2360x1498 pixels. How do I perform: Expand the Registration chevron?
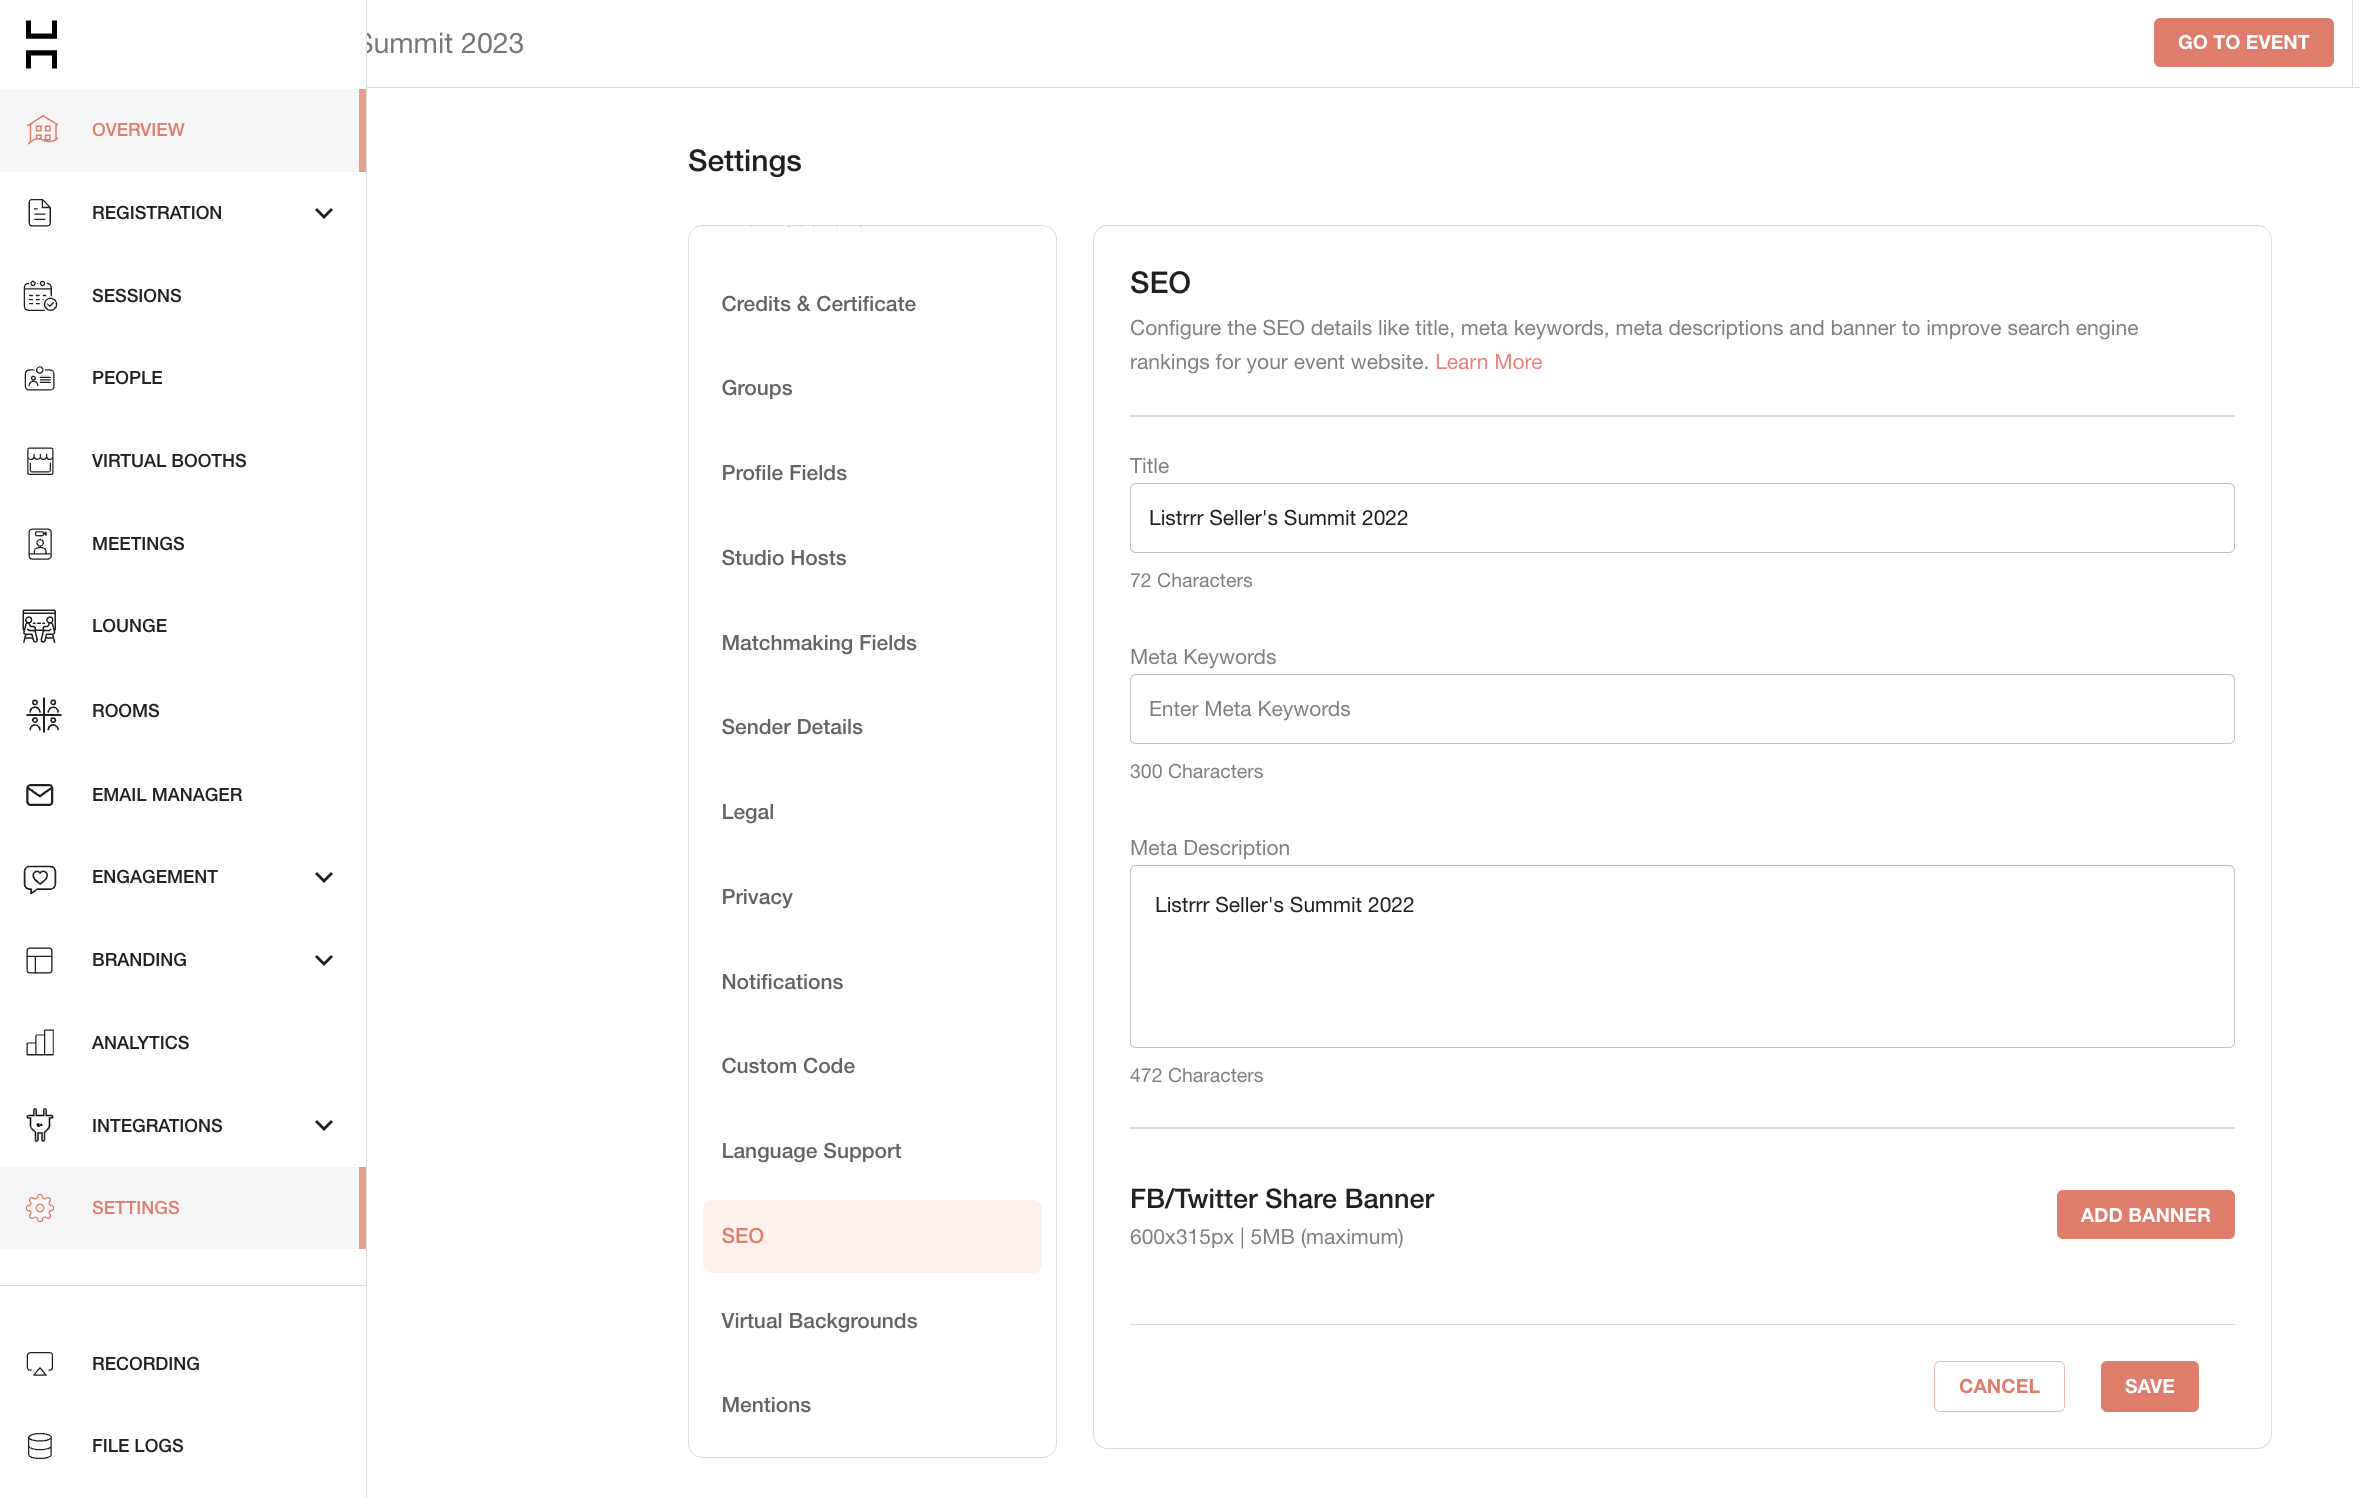tap(324, 213)
